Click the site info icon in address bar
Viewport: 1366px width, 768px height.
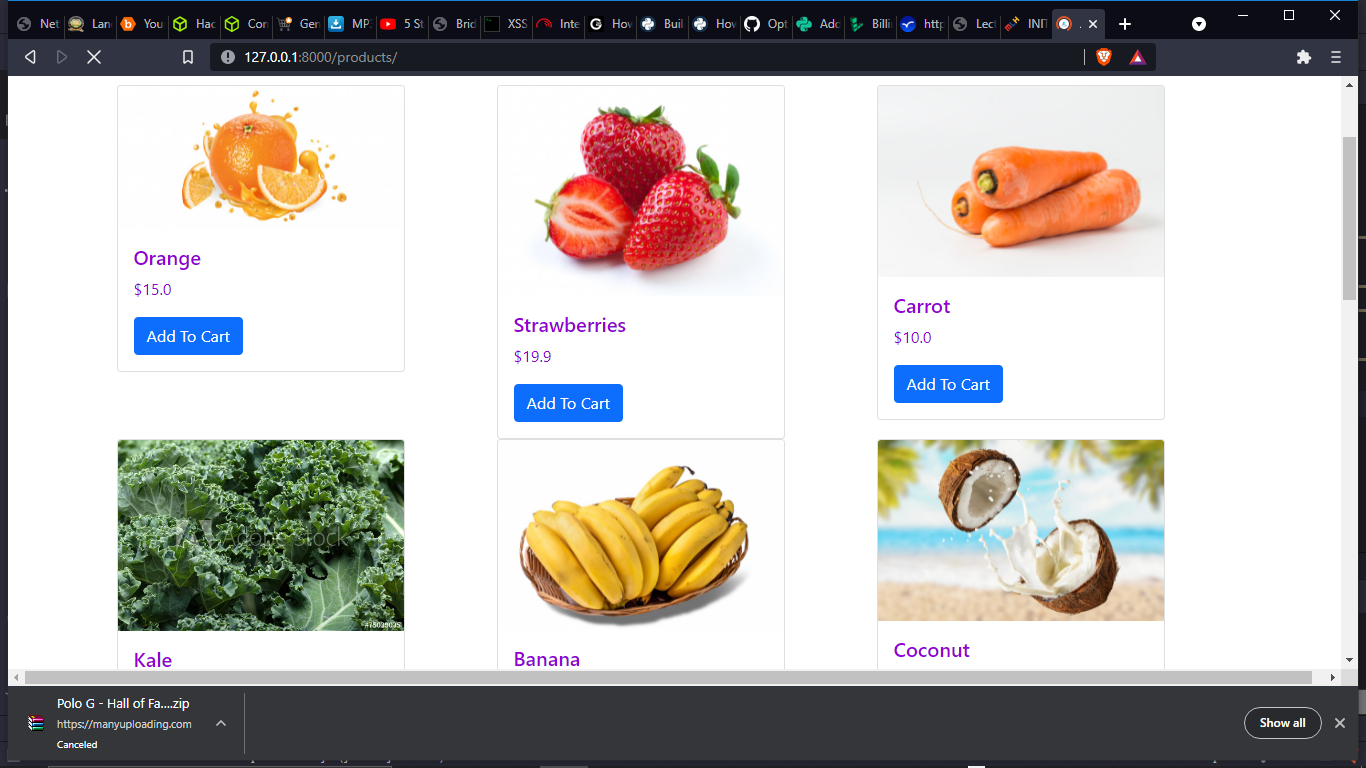(228, 57)
